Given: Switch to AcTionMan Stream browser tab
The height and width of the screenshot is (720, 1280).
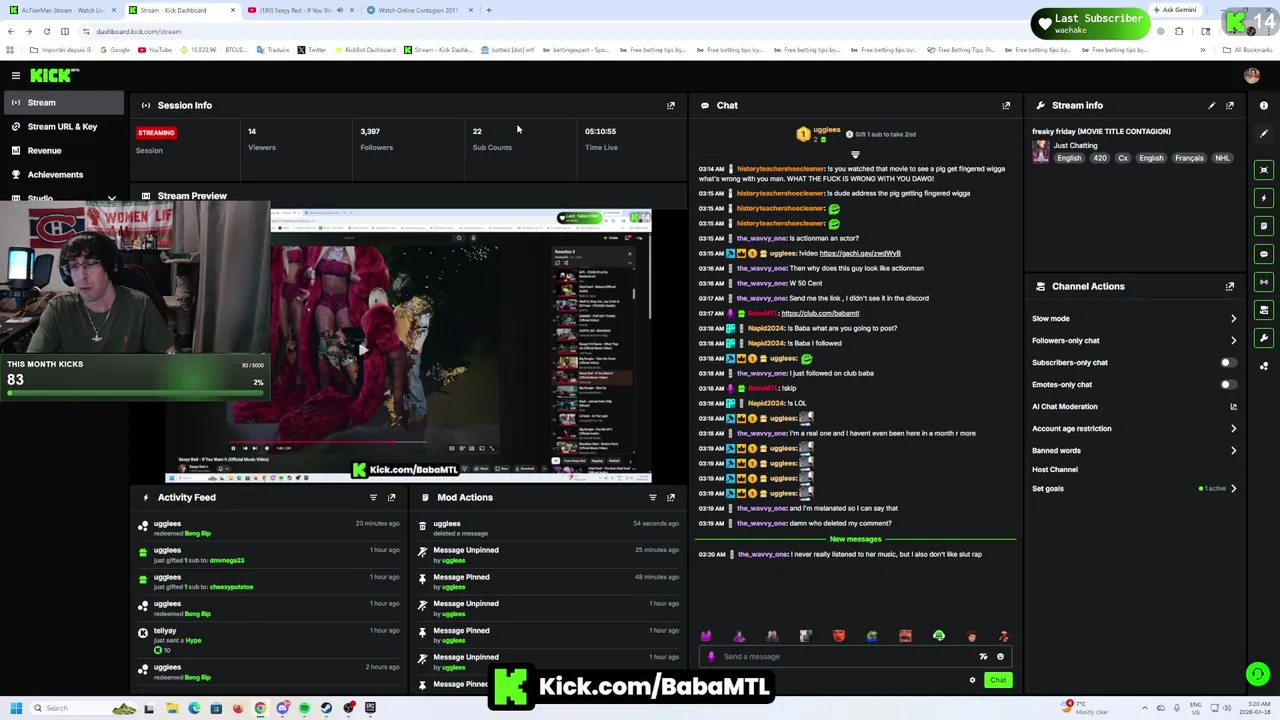Looking at the screenshot, I should (63, 10).
